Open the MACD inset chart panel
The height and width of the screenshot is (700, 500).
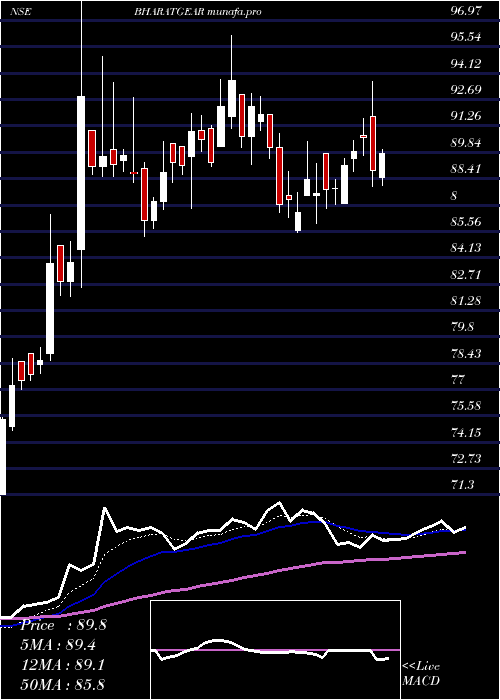click(275, 650)
